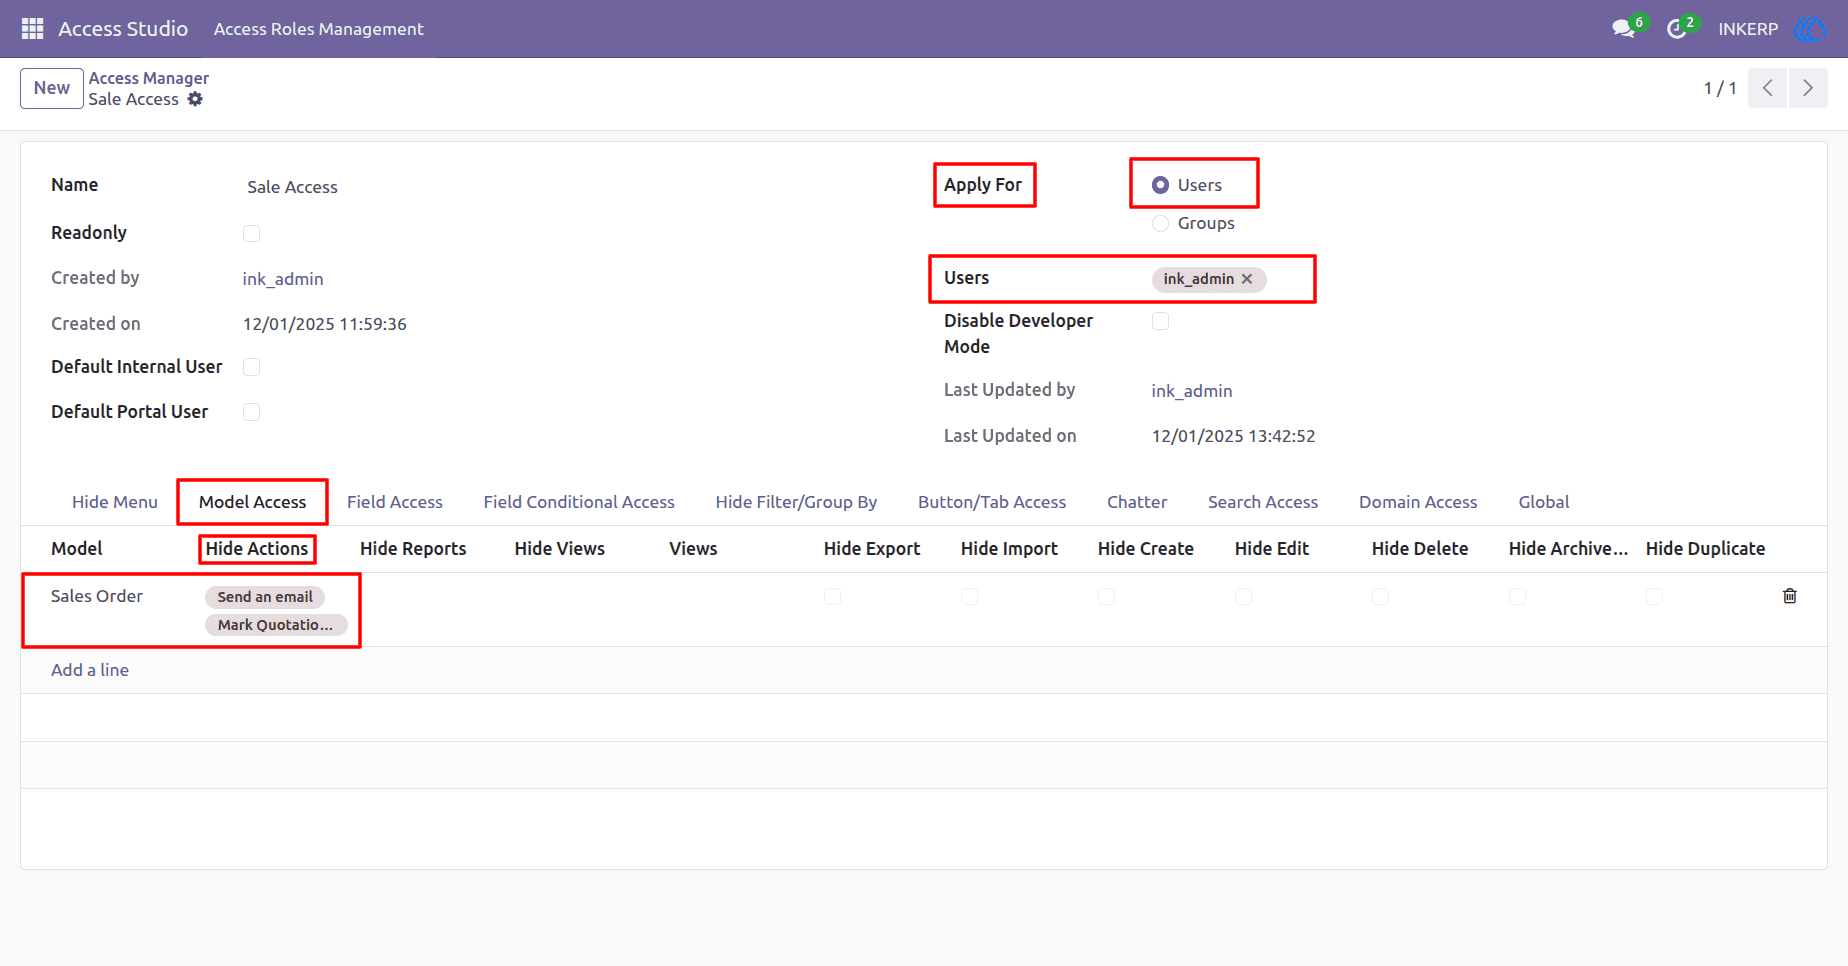Screen dimensions: 1848x966
Task: Open the Field Conditional Access tab
Action: coord(579,502)
